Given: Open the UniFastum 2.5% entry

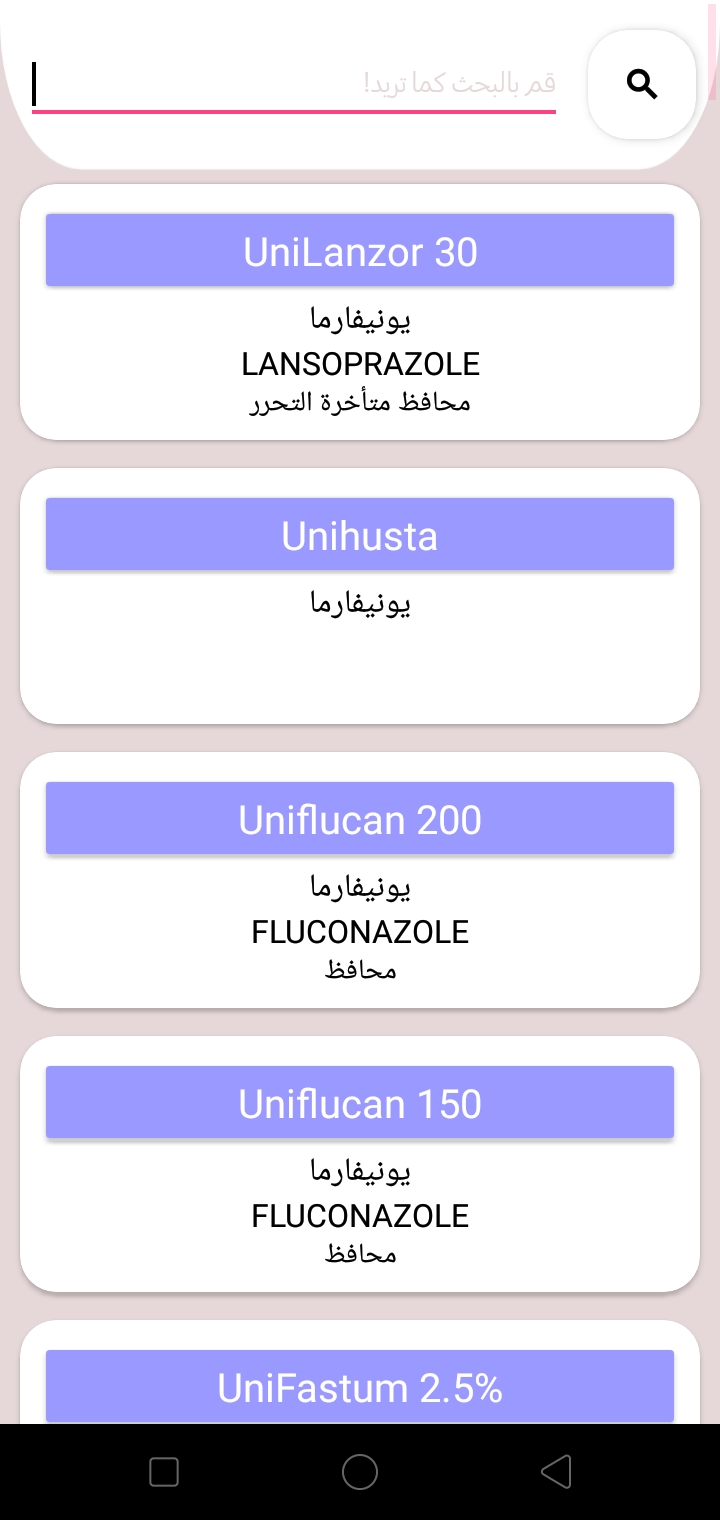Looking at the screenshot, I should click(360, 1387).
